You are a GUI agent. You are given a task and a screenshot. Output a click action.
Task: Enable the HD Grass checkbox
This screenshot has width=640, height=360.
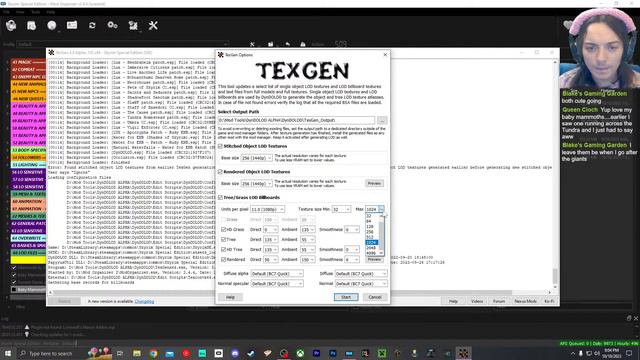click(x=224, y=229)
